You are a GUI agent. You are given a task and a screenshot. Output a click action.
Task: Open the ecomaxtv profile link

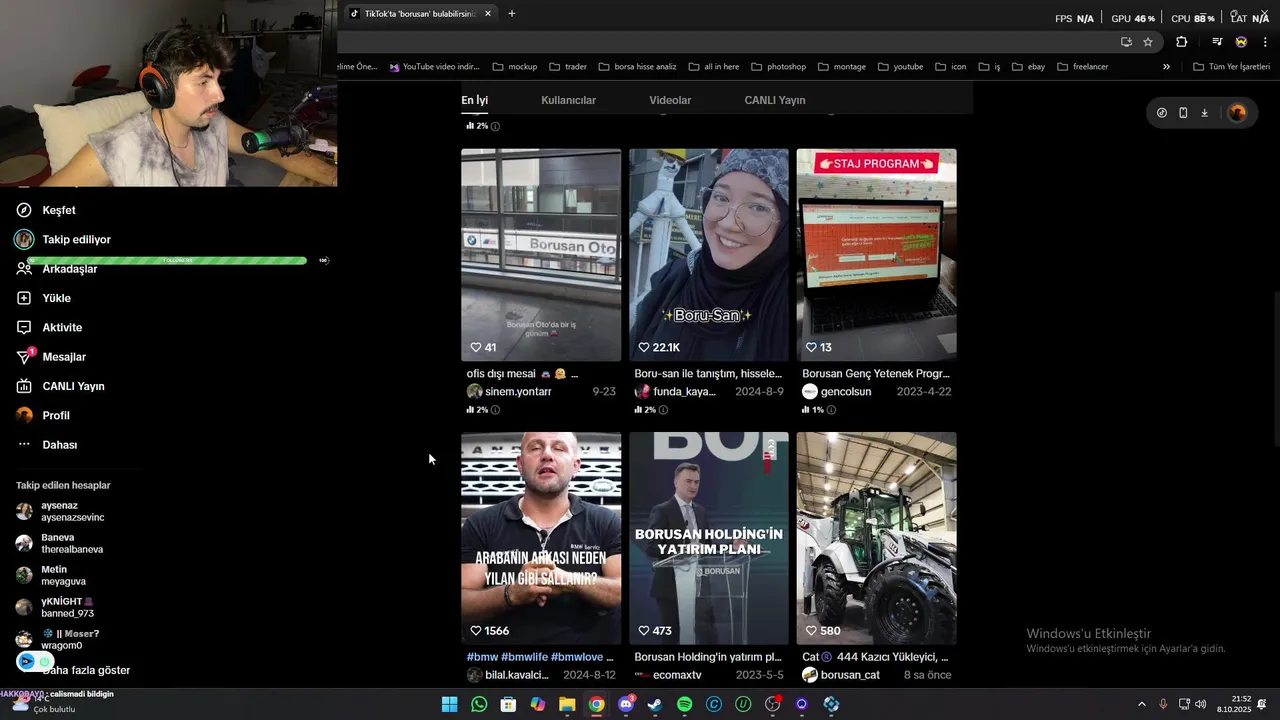(677, 675)
